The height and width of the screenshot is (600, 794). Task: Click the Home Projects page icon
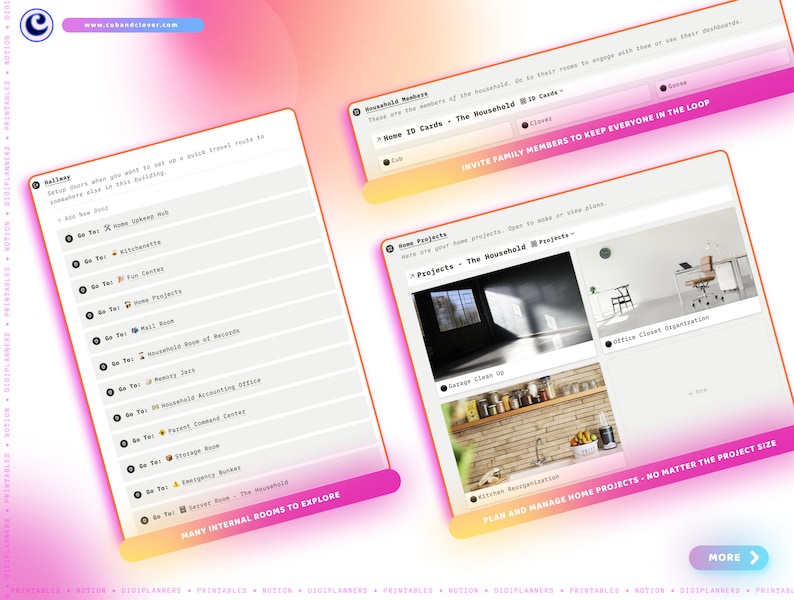390,249
